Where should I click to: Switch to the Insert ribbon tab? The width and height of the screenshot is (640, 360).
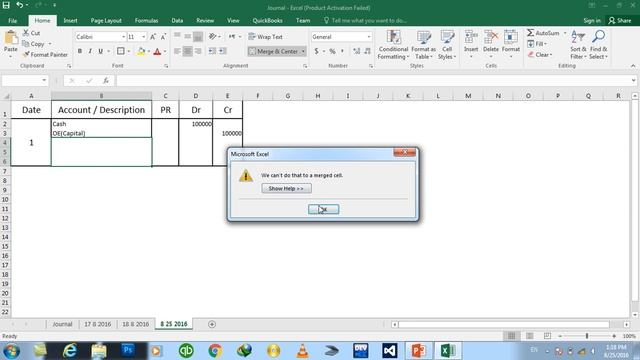coord(70,20)
